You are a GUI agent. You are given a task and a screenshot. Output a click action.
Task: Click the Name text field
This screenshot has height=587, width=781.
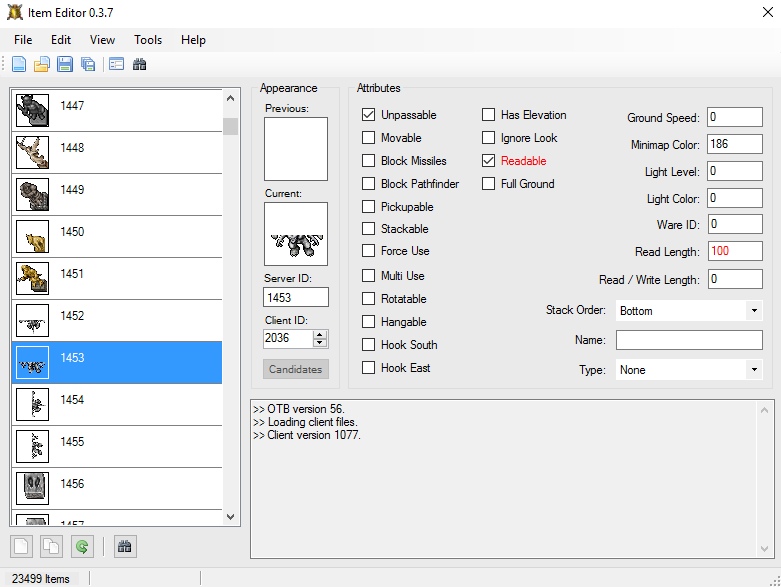click(x=689, y=340)
